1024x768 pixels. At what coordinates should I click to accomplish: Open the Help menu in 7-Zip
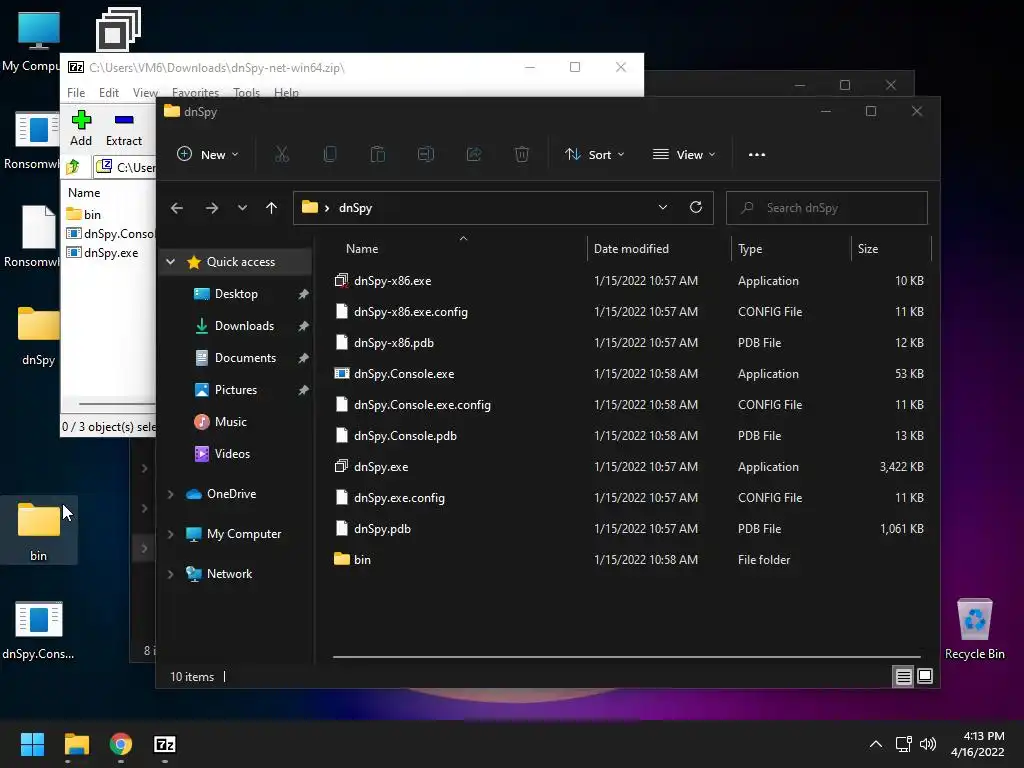point(286,93)
